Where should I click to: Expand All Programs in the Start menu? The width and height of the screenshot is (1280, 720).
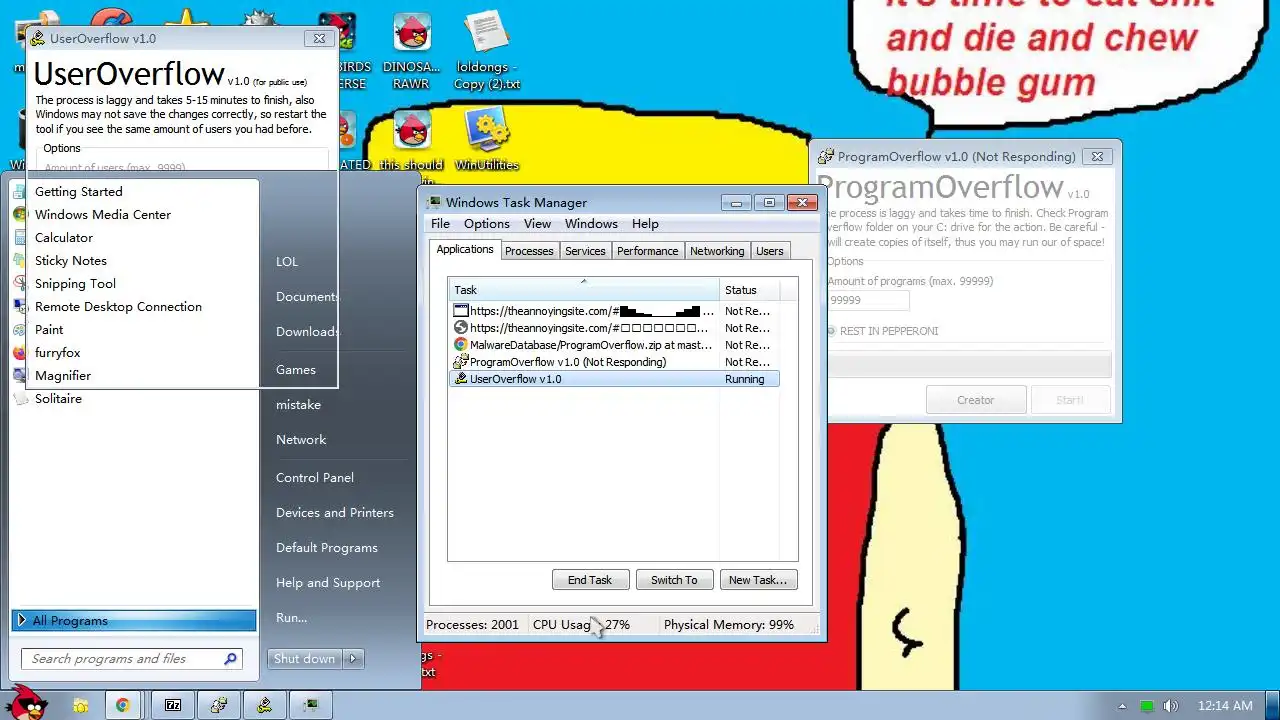134,621
